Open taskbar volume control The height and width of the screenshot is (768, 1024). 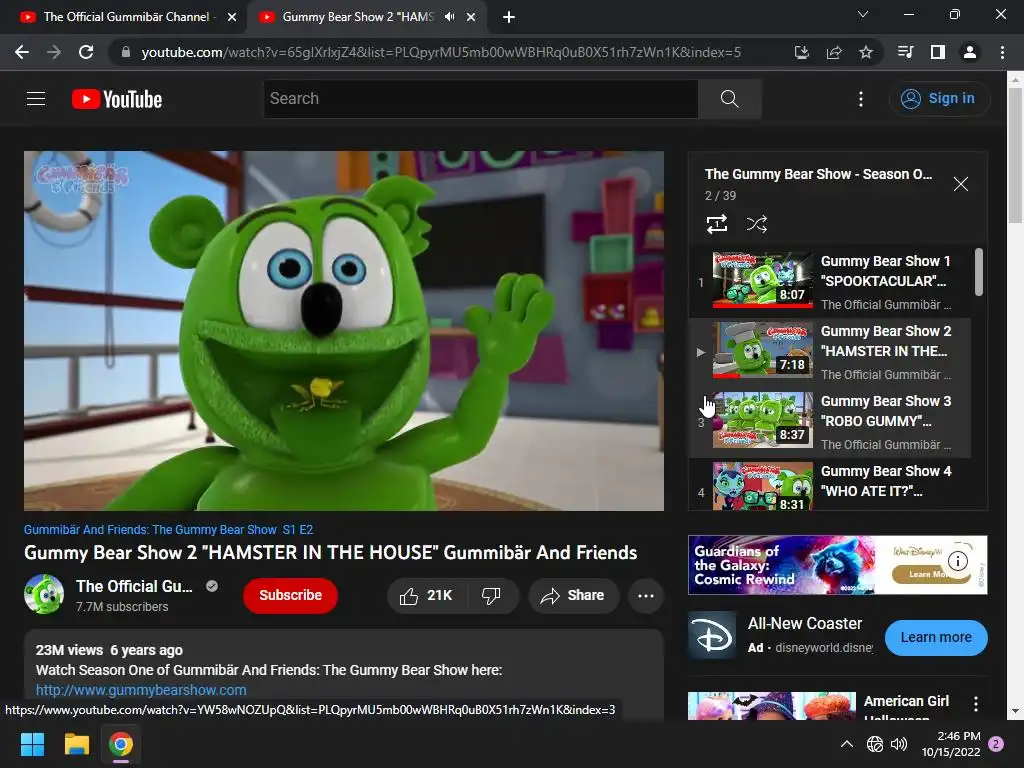(x=899, y=744)
